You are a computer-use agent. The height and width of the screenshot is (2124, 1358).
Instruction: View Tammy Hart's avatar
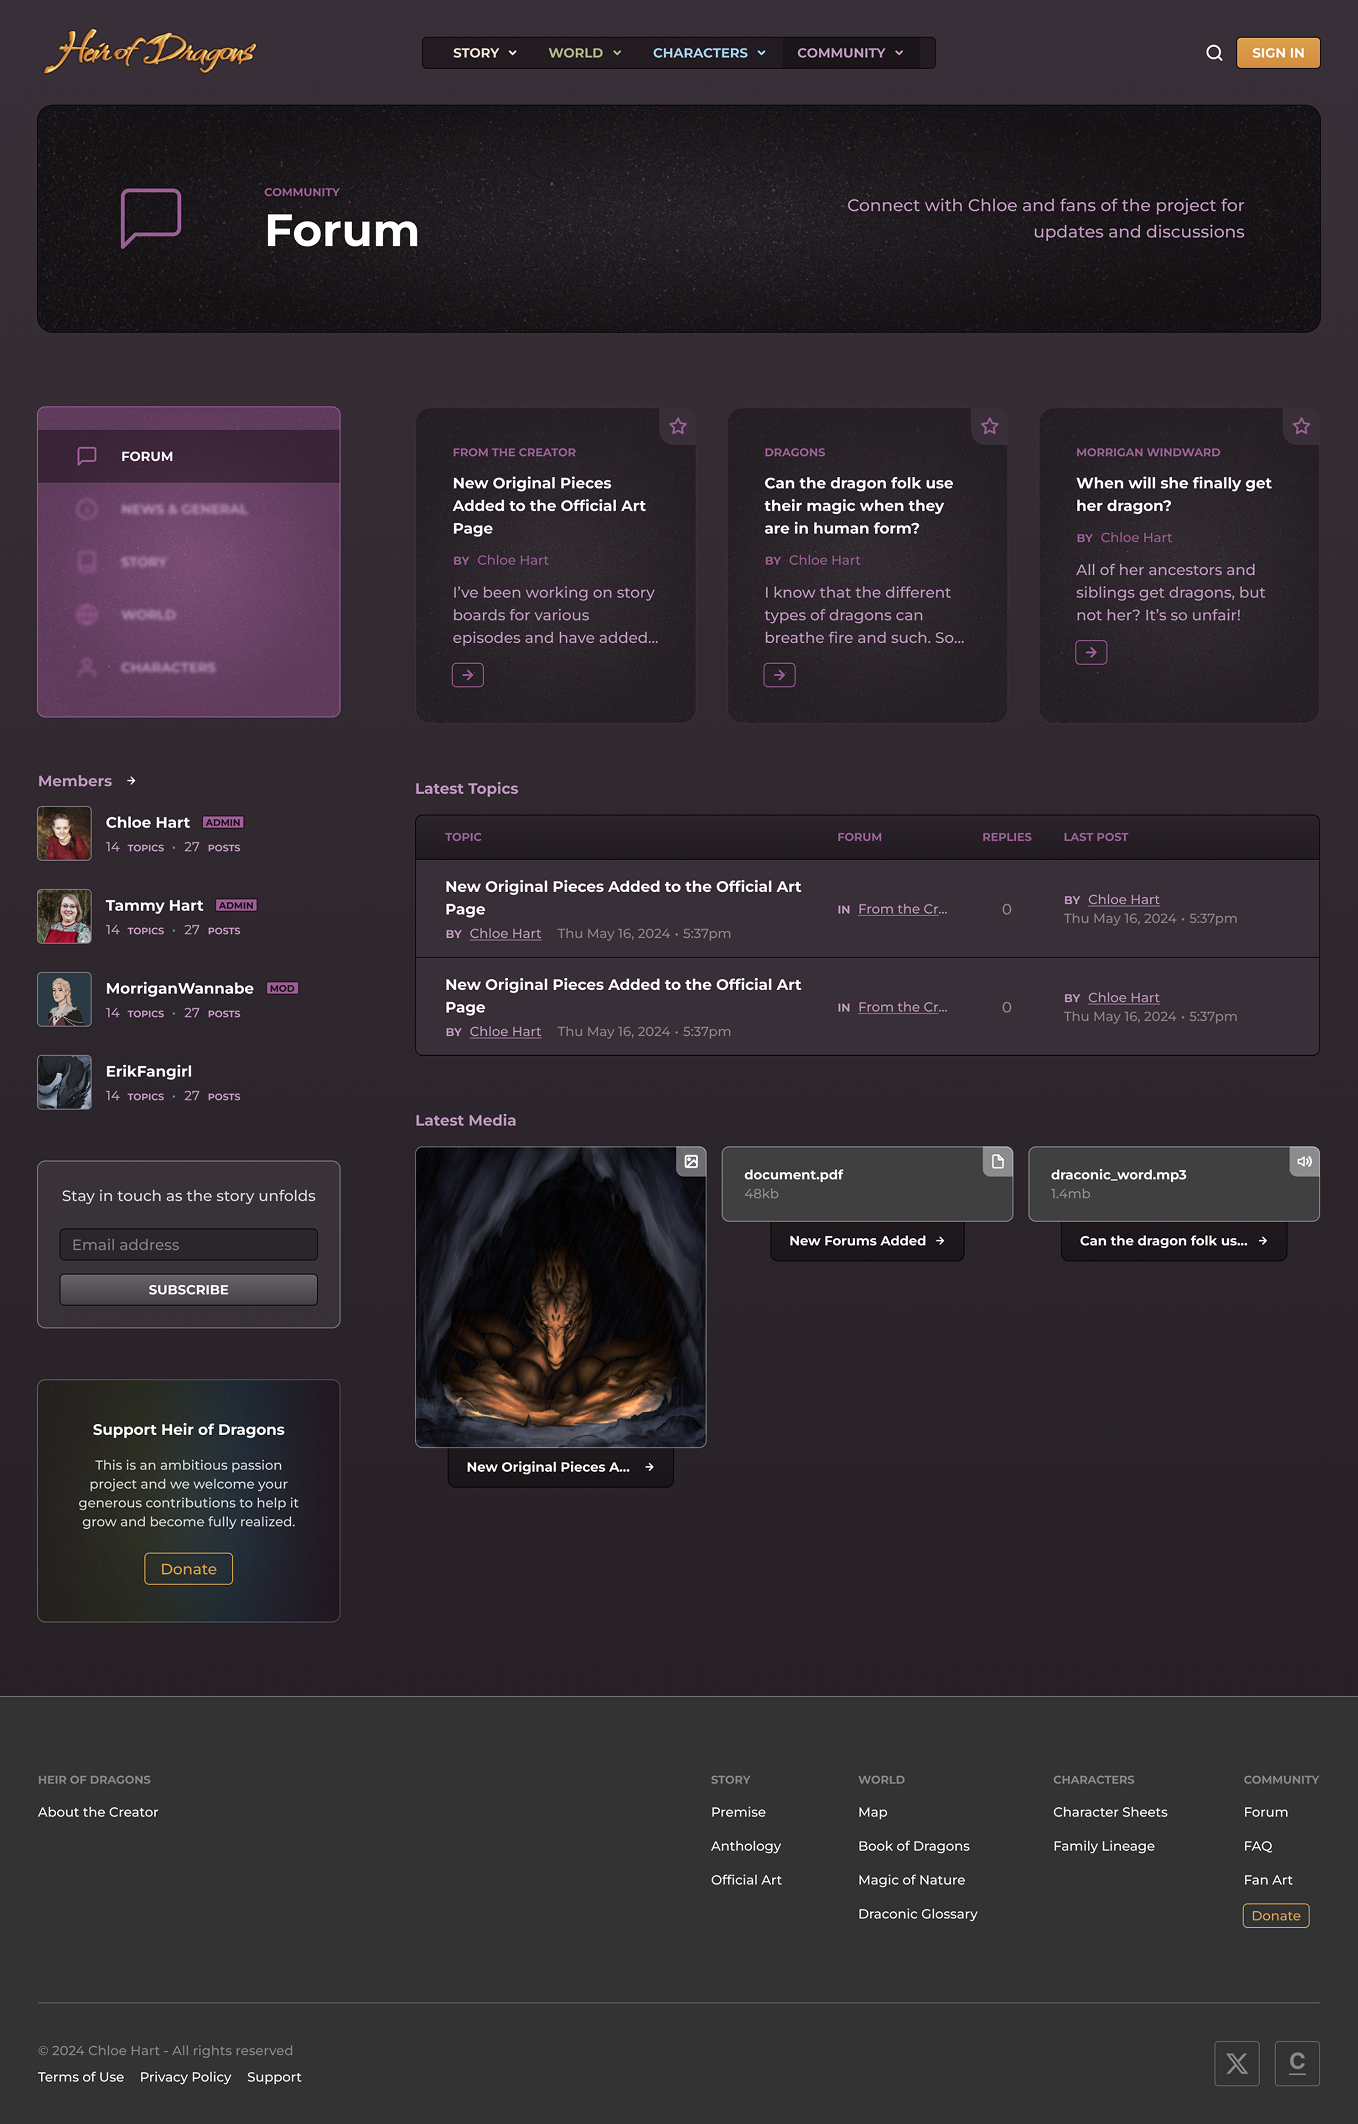64,916
